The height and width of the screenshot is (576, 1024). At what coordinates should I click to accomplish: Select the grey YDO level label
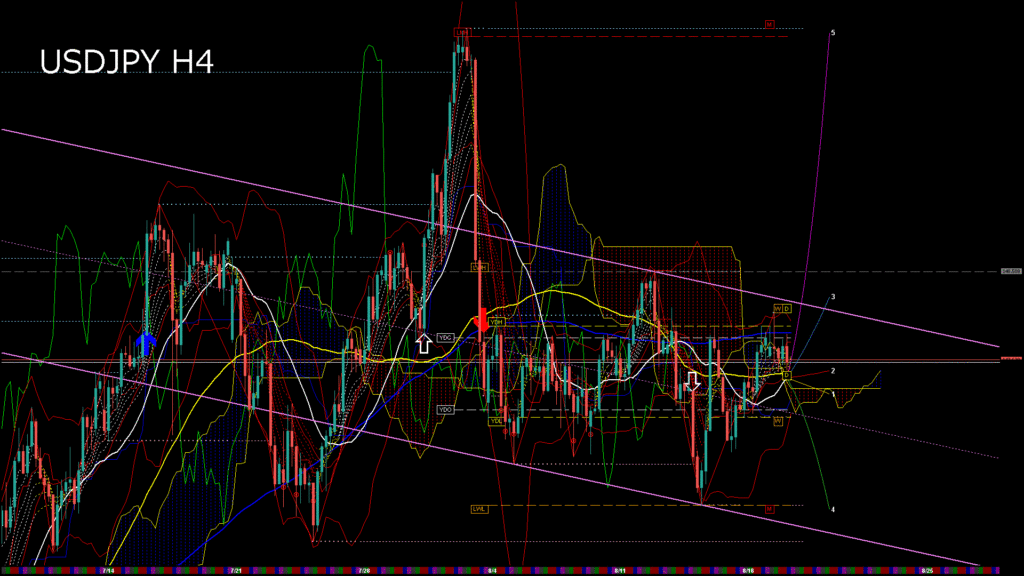tap(446, 410)
